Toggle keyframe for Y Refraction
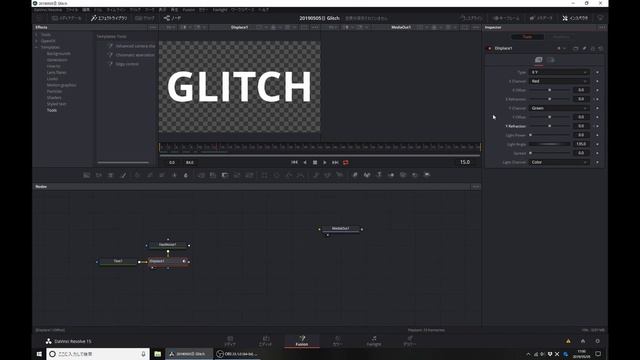The height and width of the screenshot is (360, 640). pos(597,126)
